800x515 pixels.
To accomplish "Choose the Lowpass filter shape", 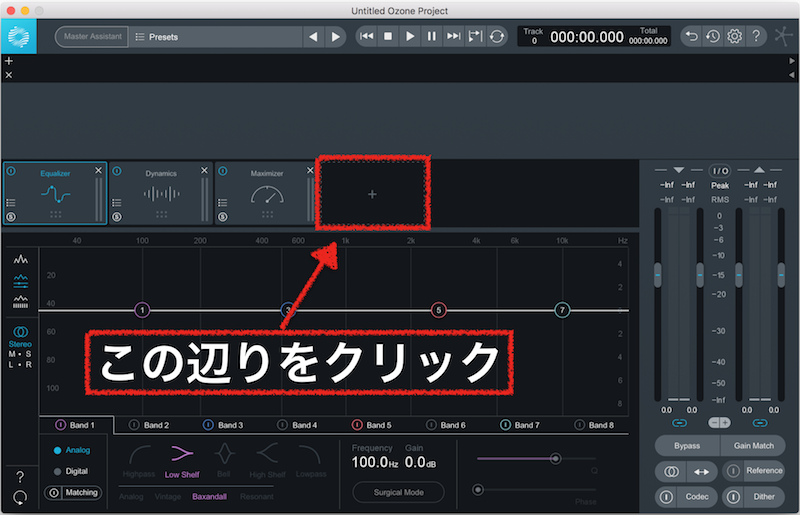I will pyautogui.click(x=311, y=461).
